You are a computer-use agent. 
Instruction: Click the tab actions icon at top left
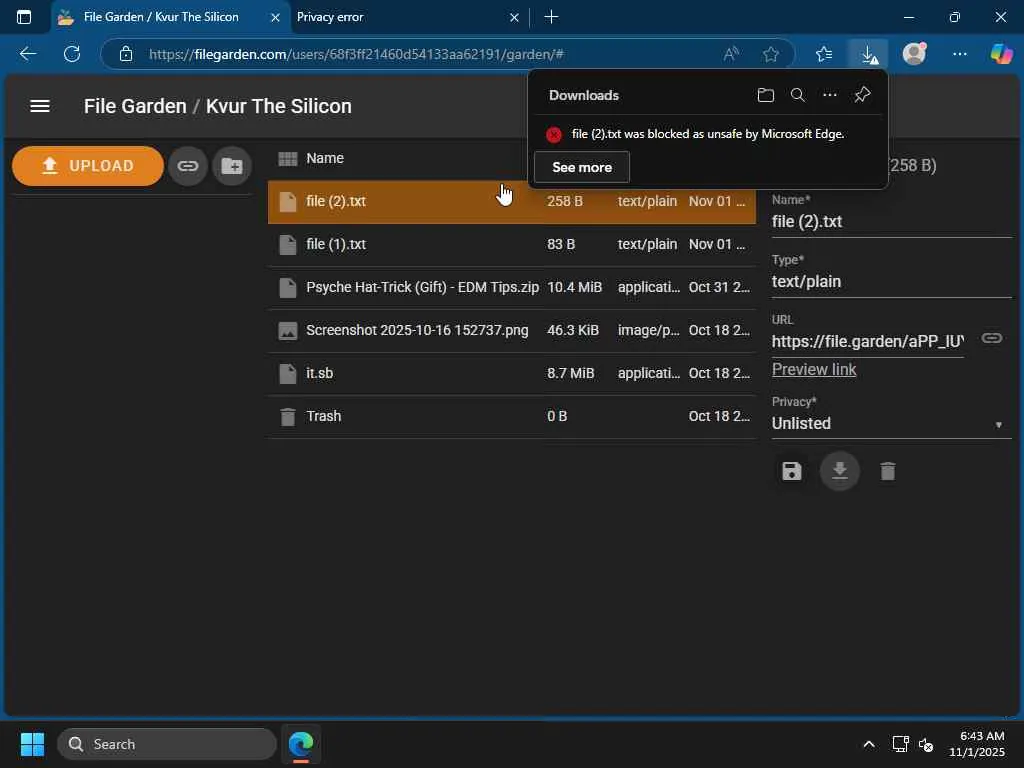(x=24, y=17)
